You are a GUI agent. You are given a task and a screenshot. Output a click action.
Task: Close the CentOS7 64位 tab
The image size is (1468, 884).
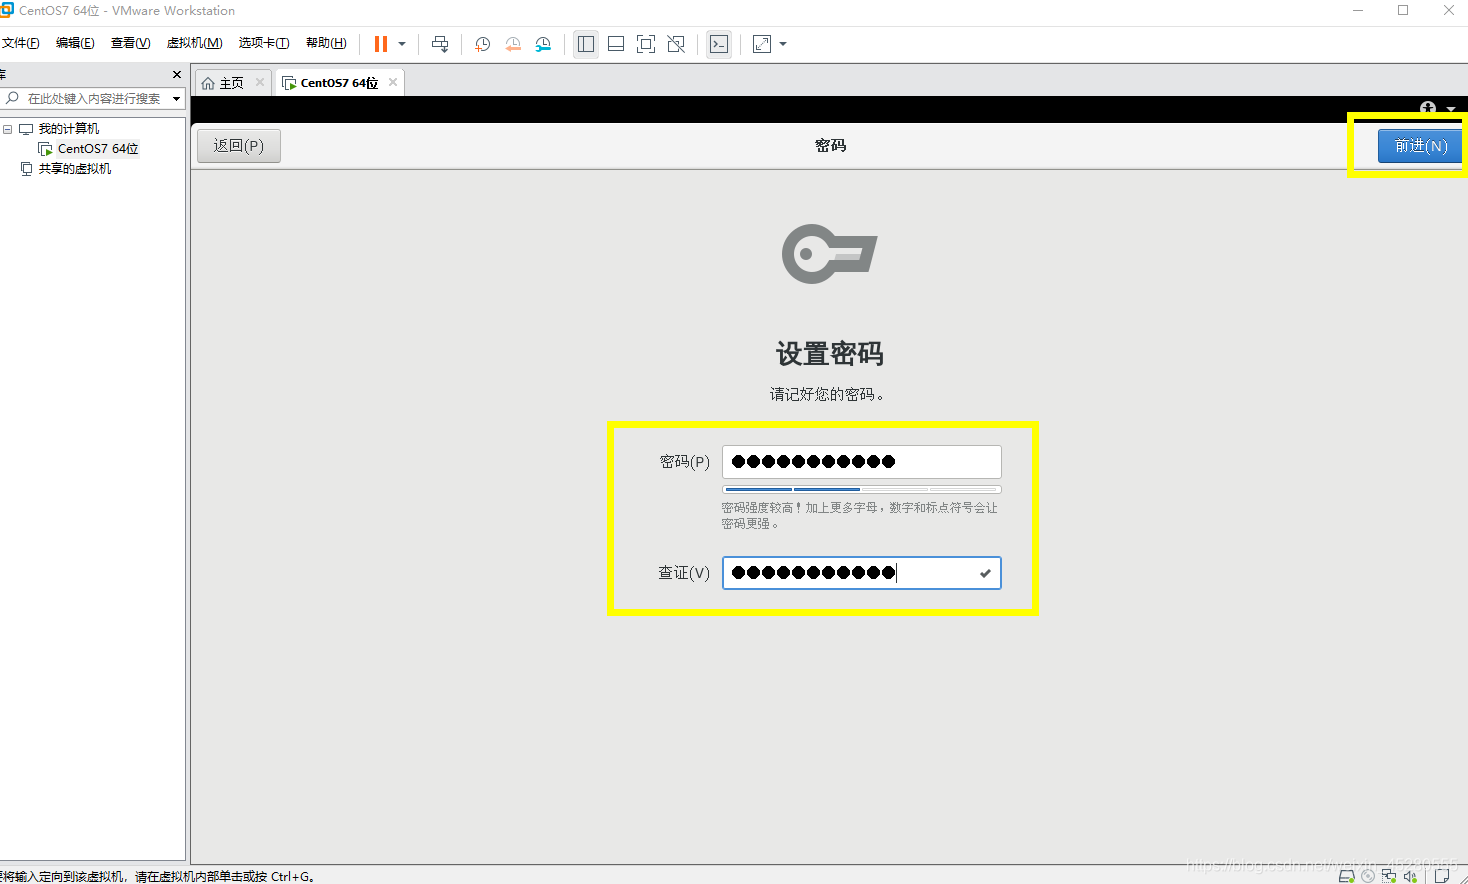pos(393,82)
